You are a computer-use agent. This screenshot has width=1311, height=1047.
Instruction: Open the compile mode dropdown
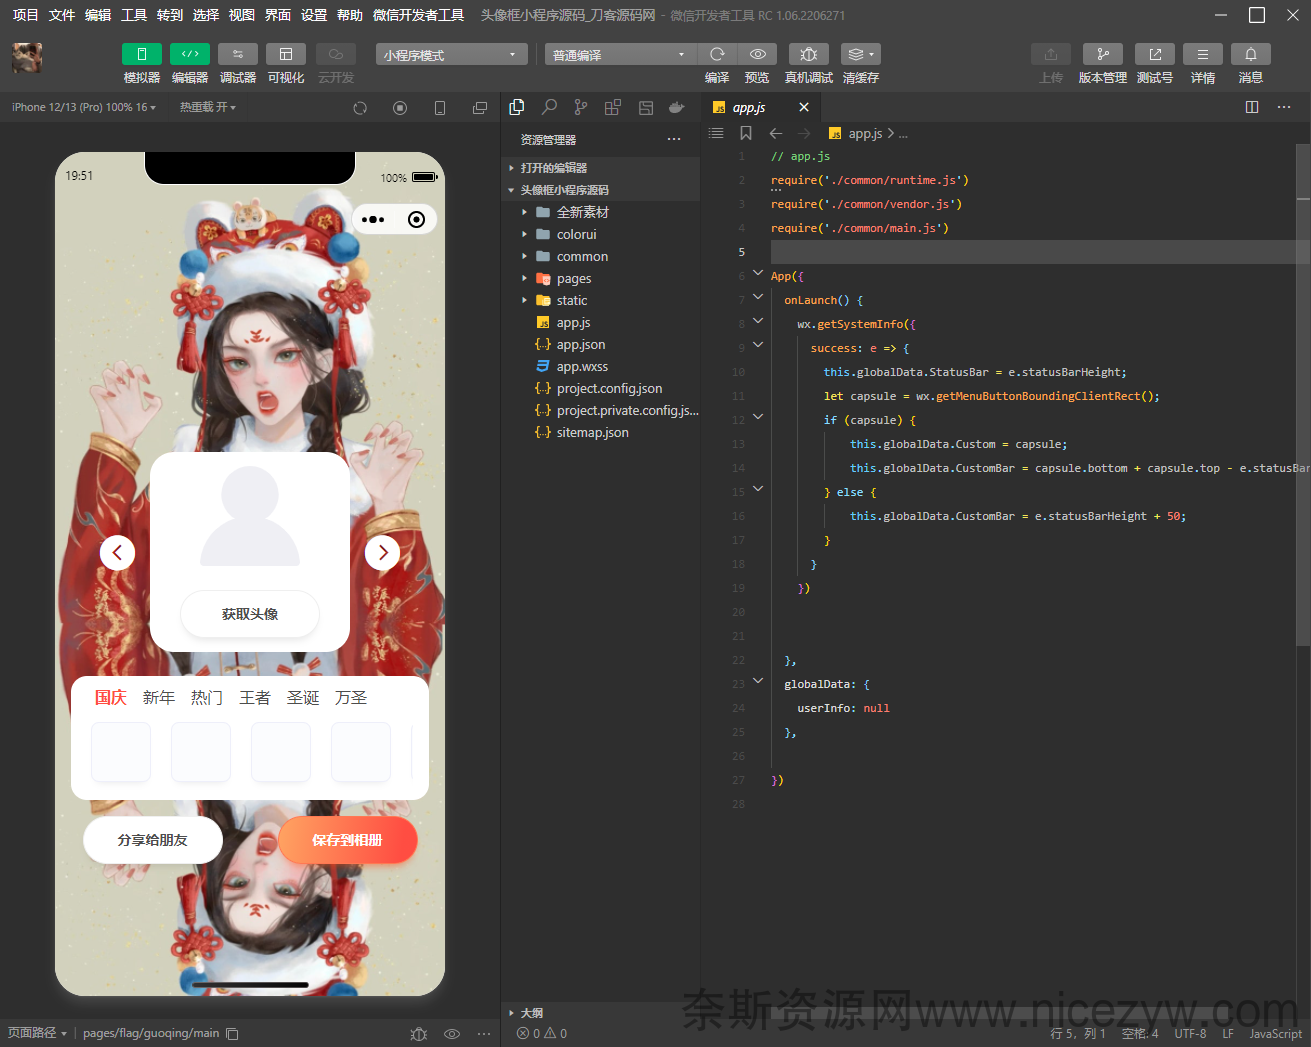pos(620,54)
